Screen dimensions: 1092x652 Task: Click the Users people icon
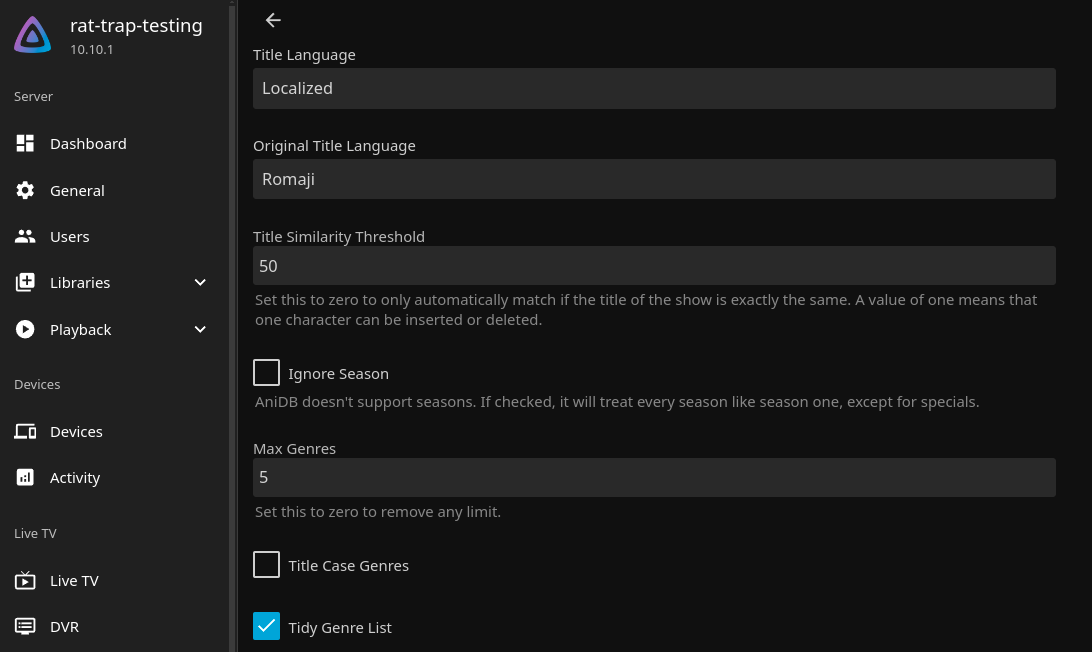pyautogui.click(x=25, y=237)
